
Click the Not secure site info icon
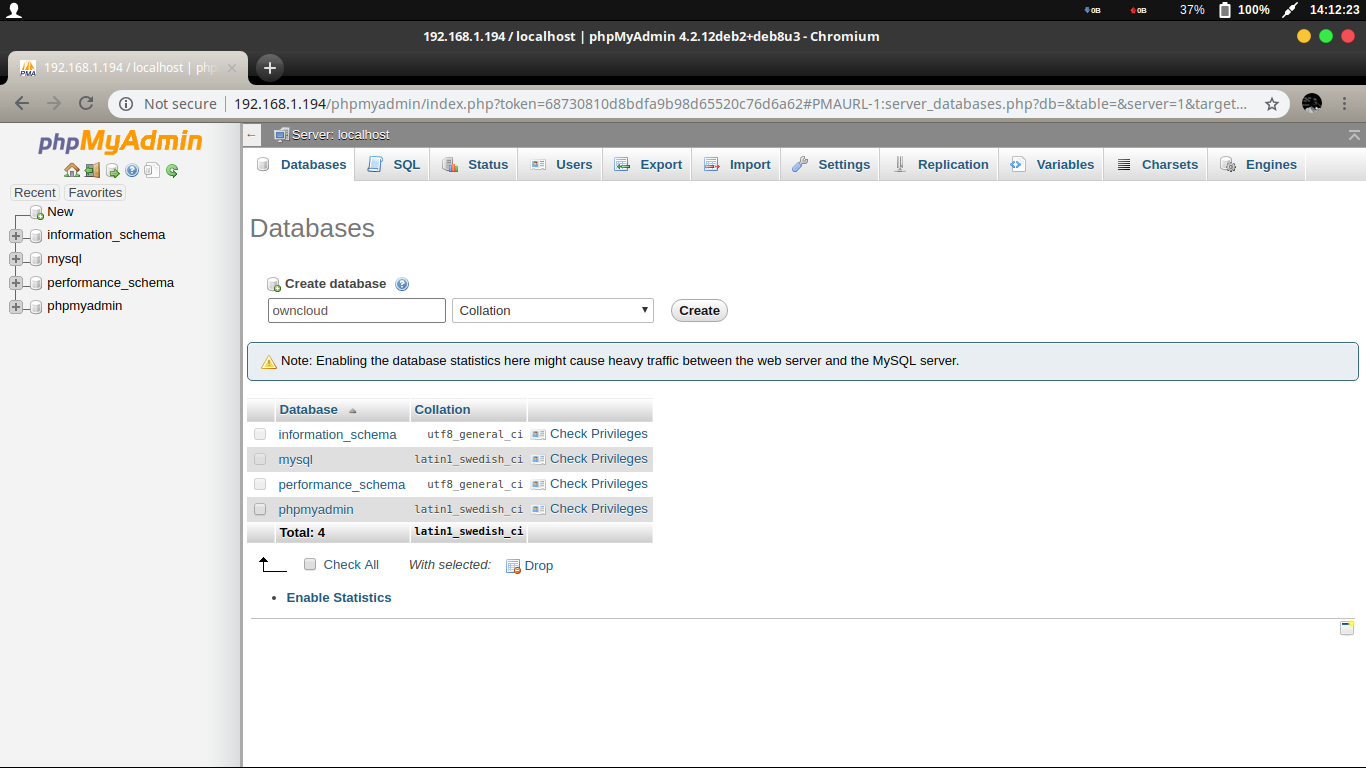(x=126, y=103)
